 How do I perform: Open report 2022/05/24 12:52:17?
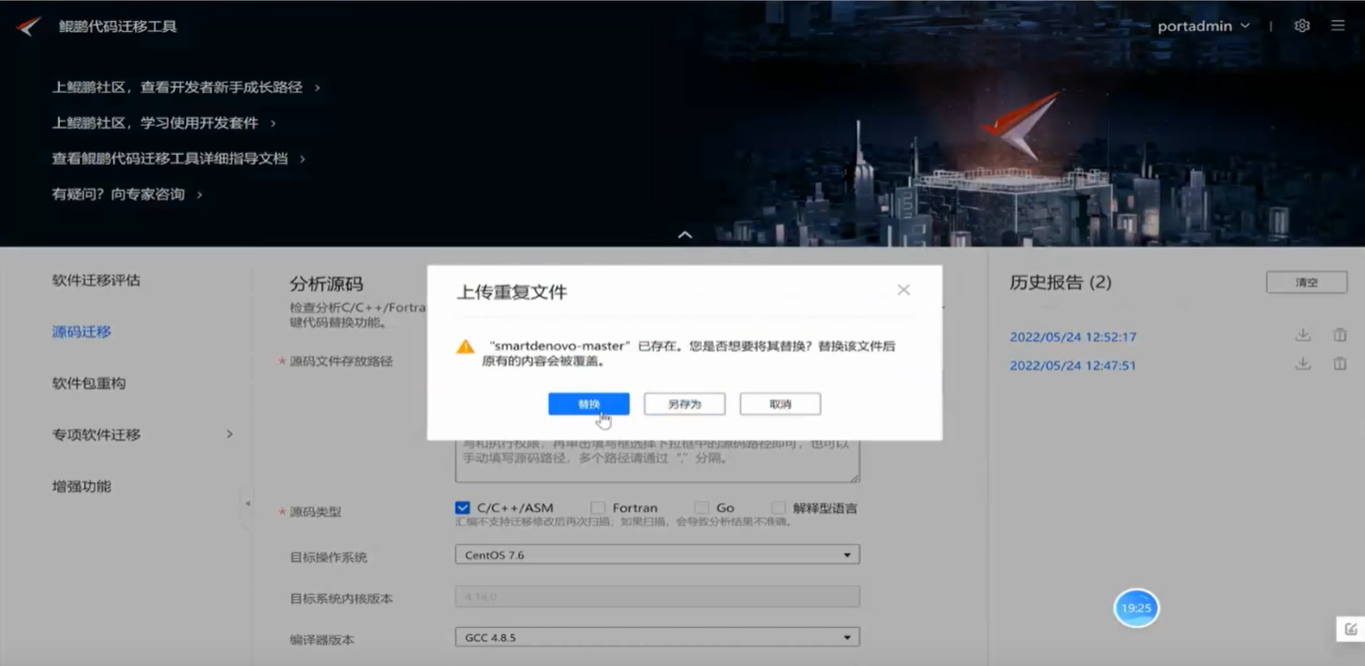(1073, 337)
